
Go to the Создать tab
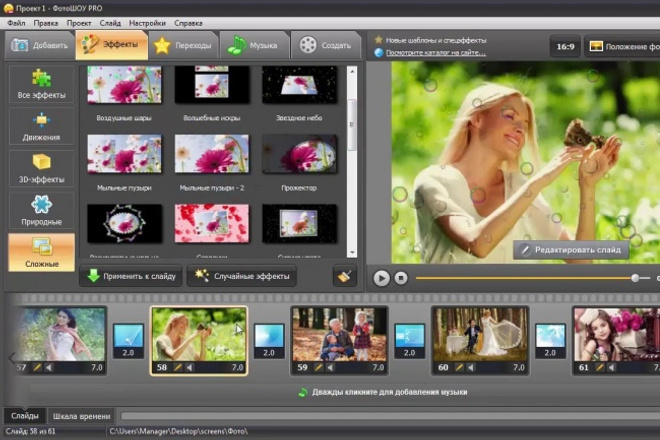326,45
